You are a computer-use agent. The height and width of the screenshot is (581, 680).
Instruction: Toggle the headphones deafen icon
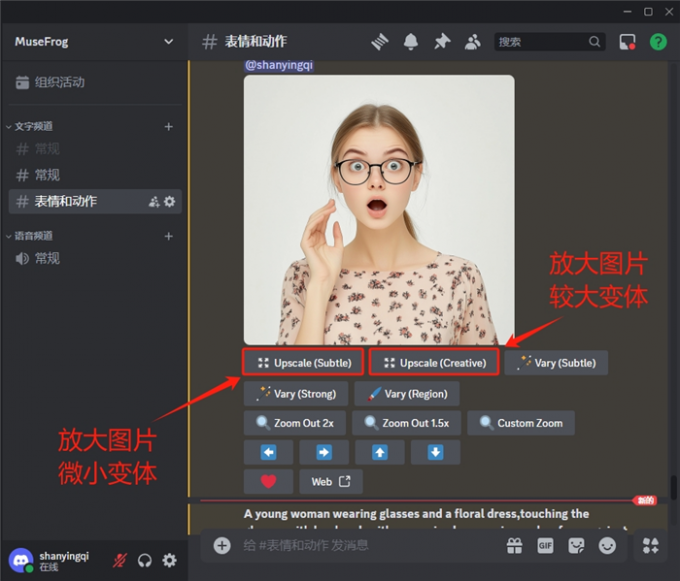[x=145, y=561]
